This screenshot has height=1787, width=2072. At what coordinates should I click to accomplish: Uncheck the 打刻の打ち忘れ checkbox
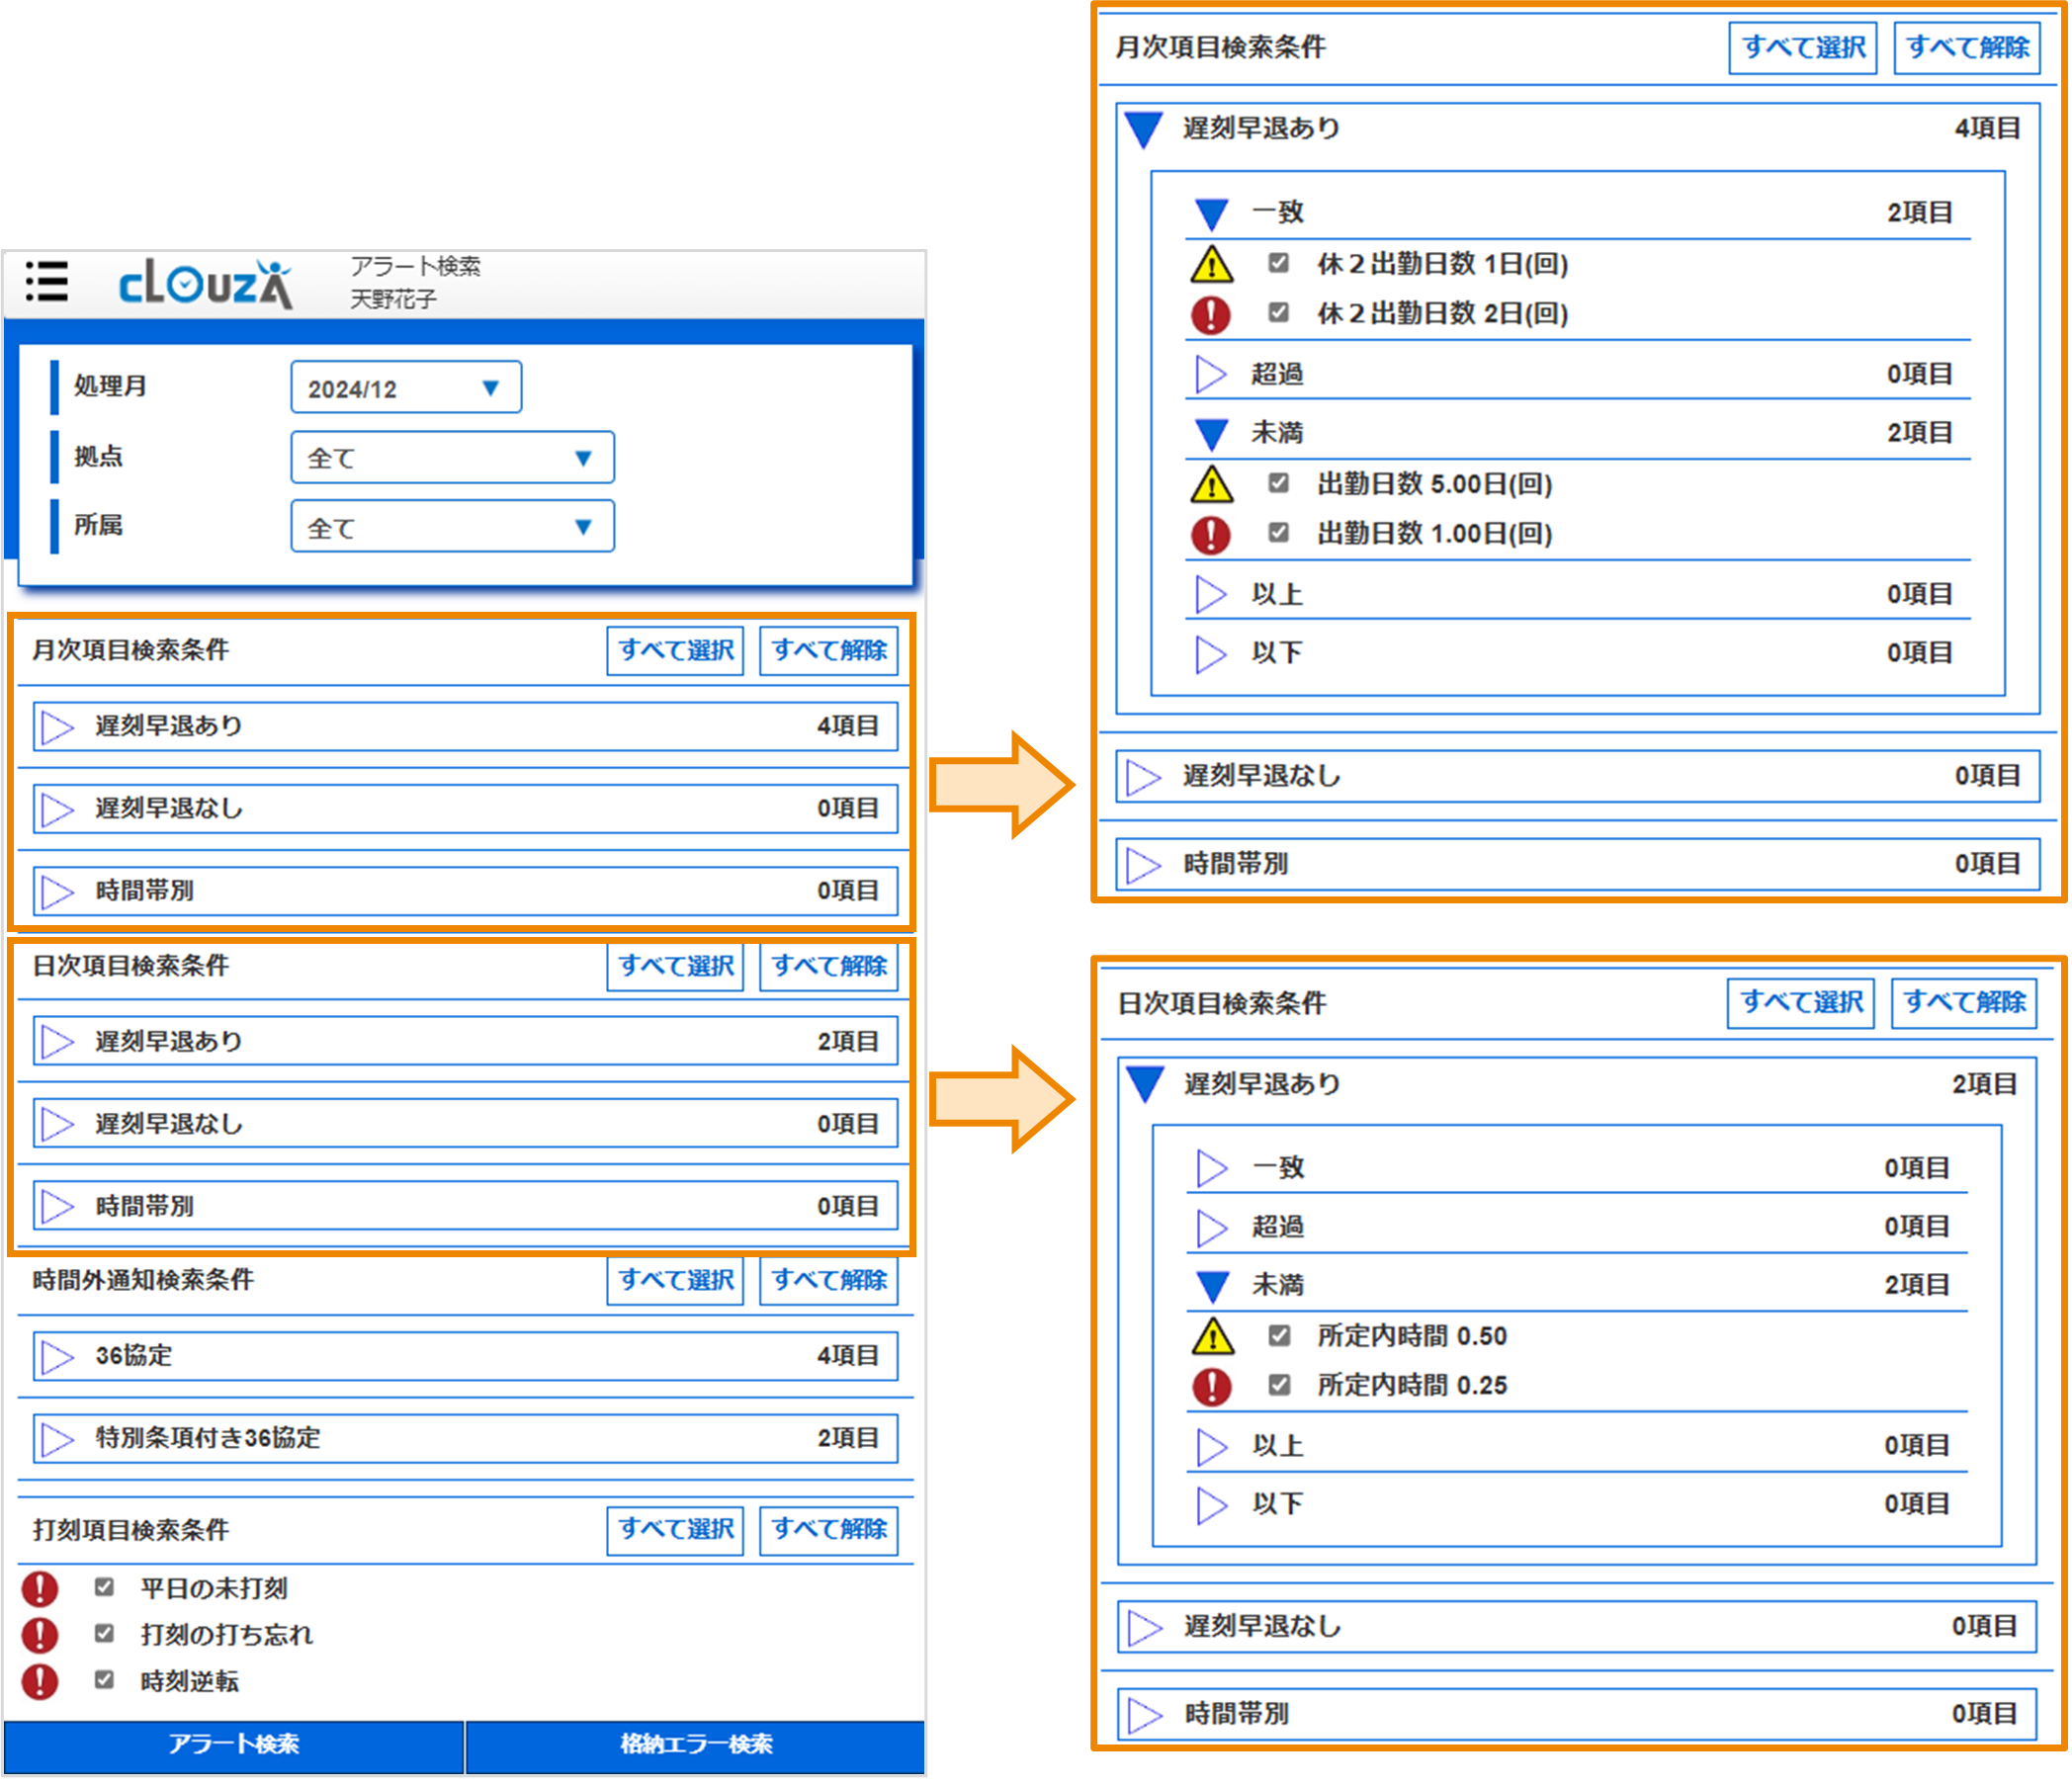pos(104,1633)
